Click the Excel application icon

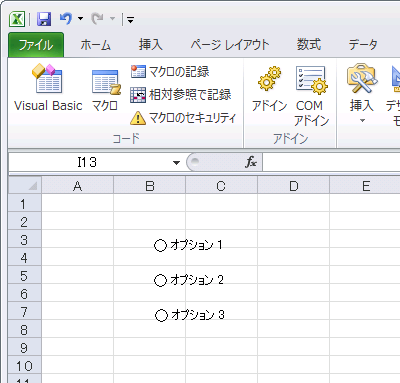coord(17,19)
